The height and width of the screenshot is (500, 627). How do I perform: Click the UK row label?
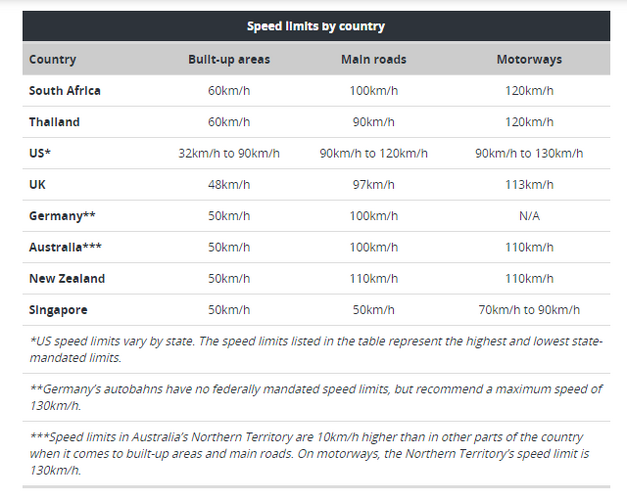click(x=37, y=184)
